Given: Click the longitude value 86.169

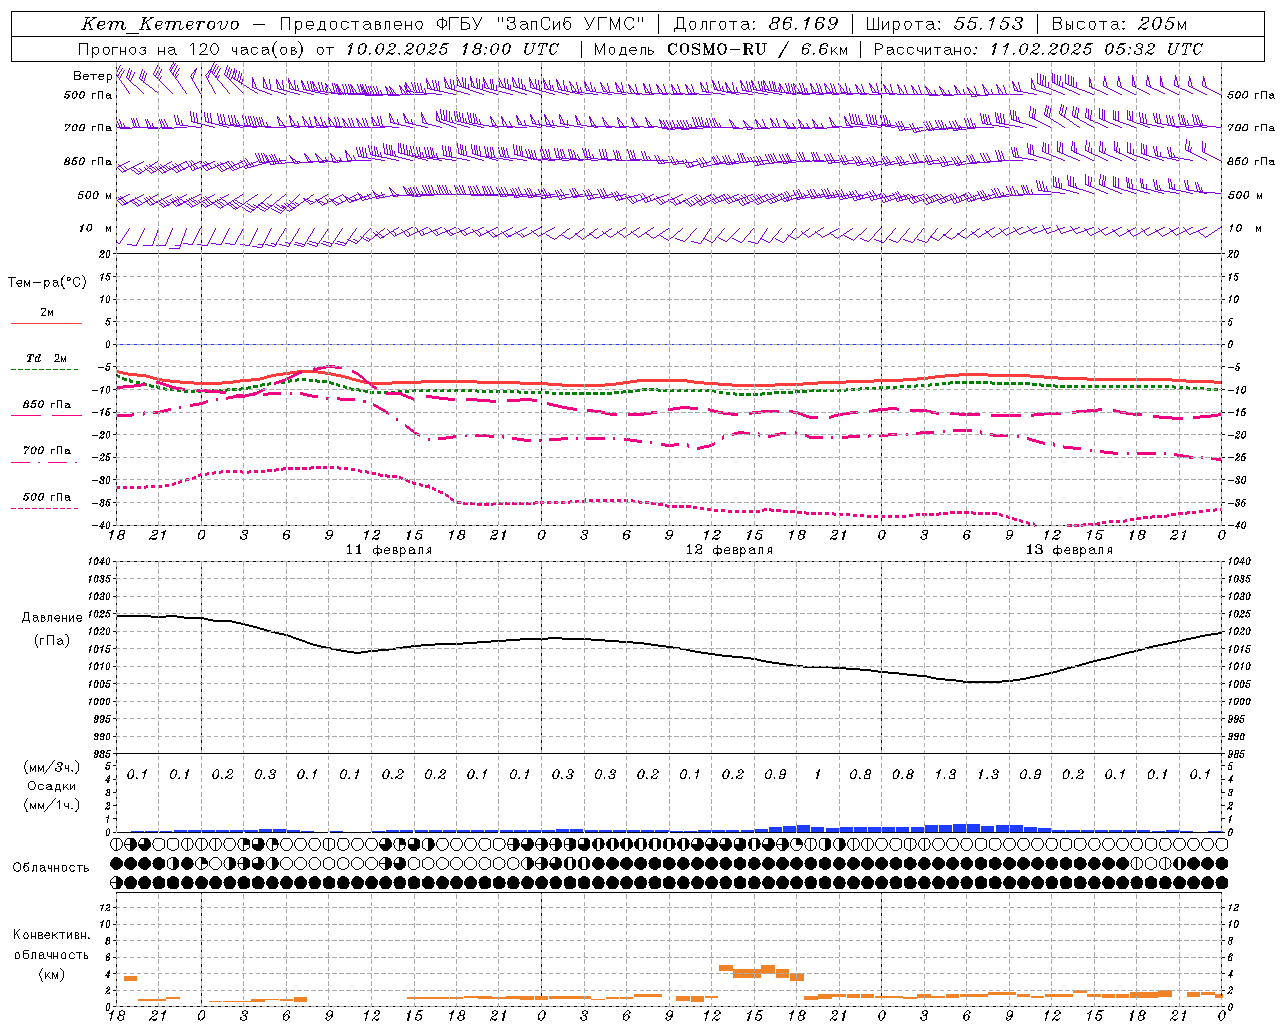Looking at the screenshot, I should (x=803, y=24).
